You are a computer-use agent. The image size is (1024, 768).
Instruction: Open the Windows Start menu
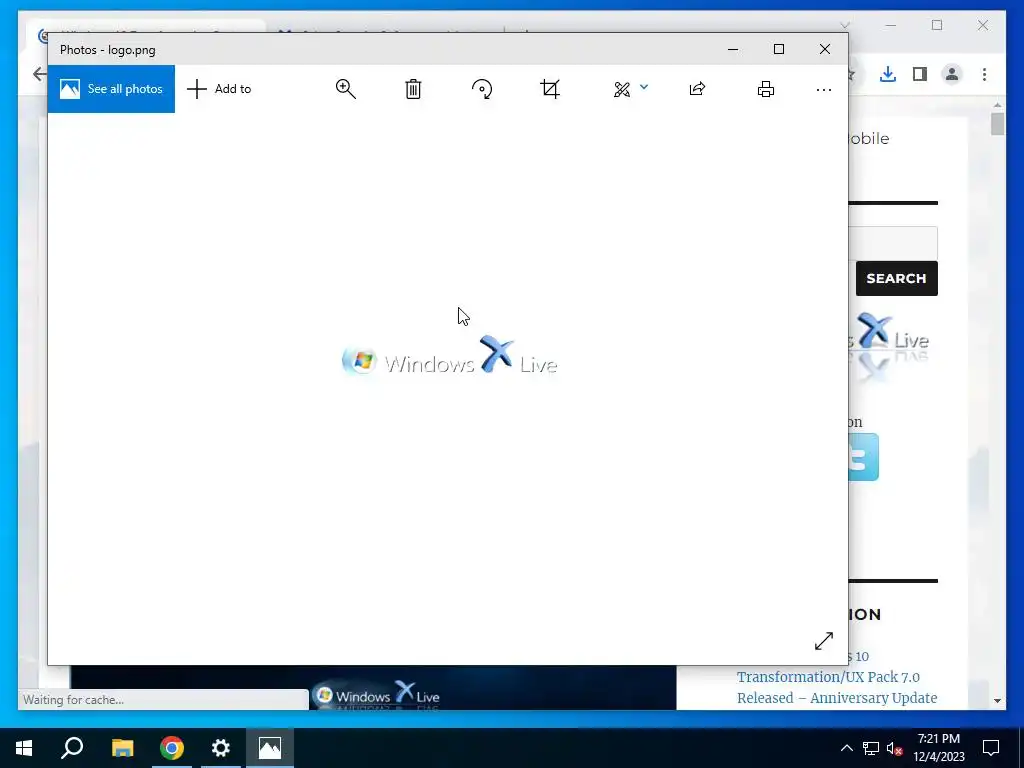(x=24, y=748)
